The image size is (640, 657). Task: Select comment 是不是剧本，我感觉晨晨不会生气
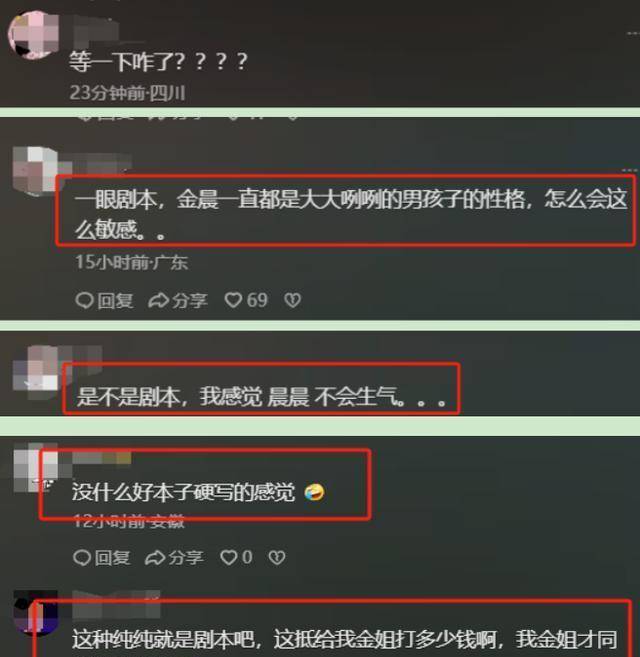tap(261, 396)
